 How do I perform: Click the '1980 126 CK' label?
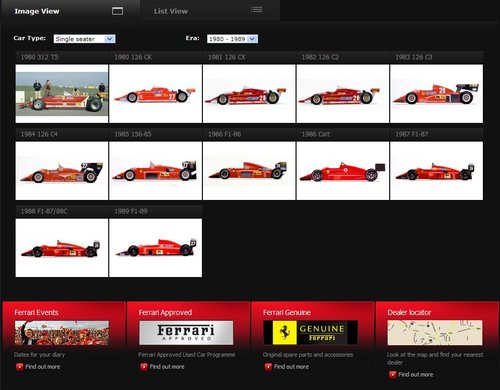133,57
